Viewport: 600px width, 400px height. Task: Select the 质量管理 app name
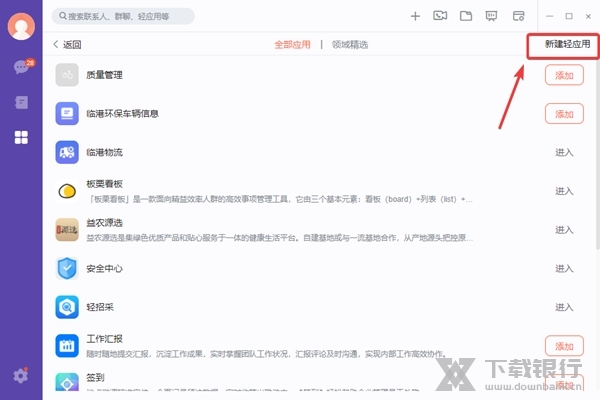[104, 75]
